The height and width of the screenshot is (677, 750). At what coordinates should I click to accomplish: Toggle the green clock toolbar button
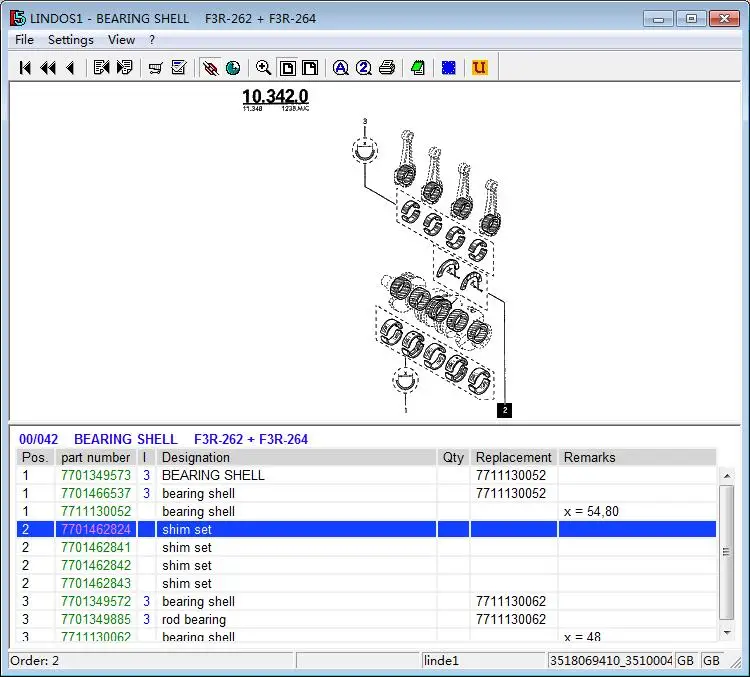(x=233, y=68)
